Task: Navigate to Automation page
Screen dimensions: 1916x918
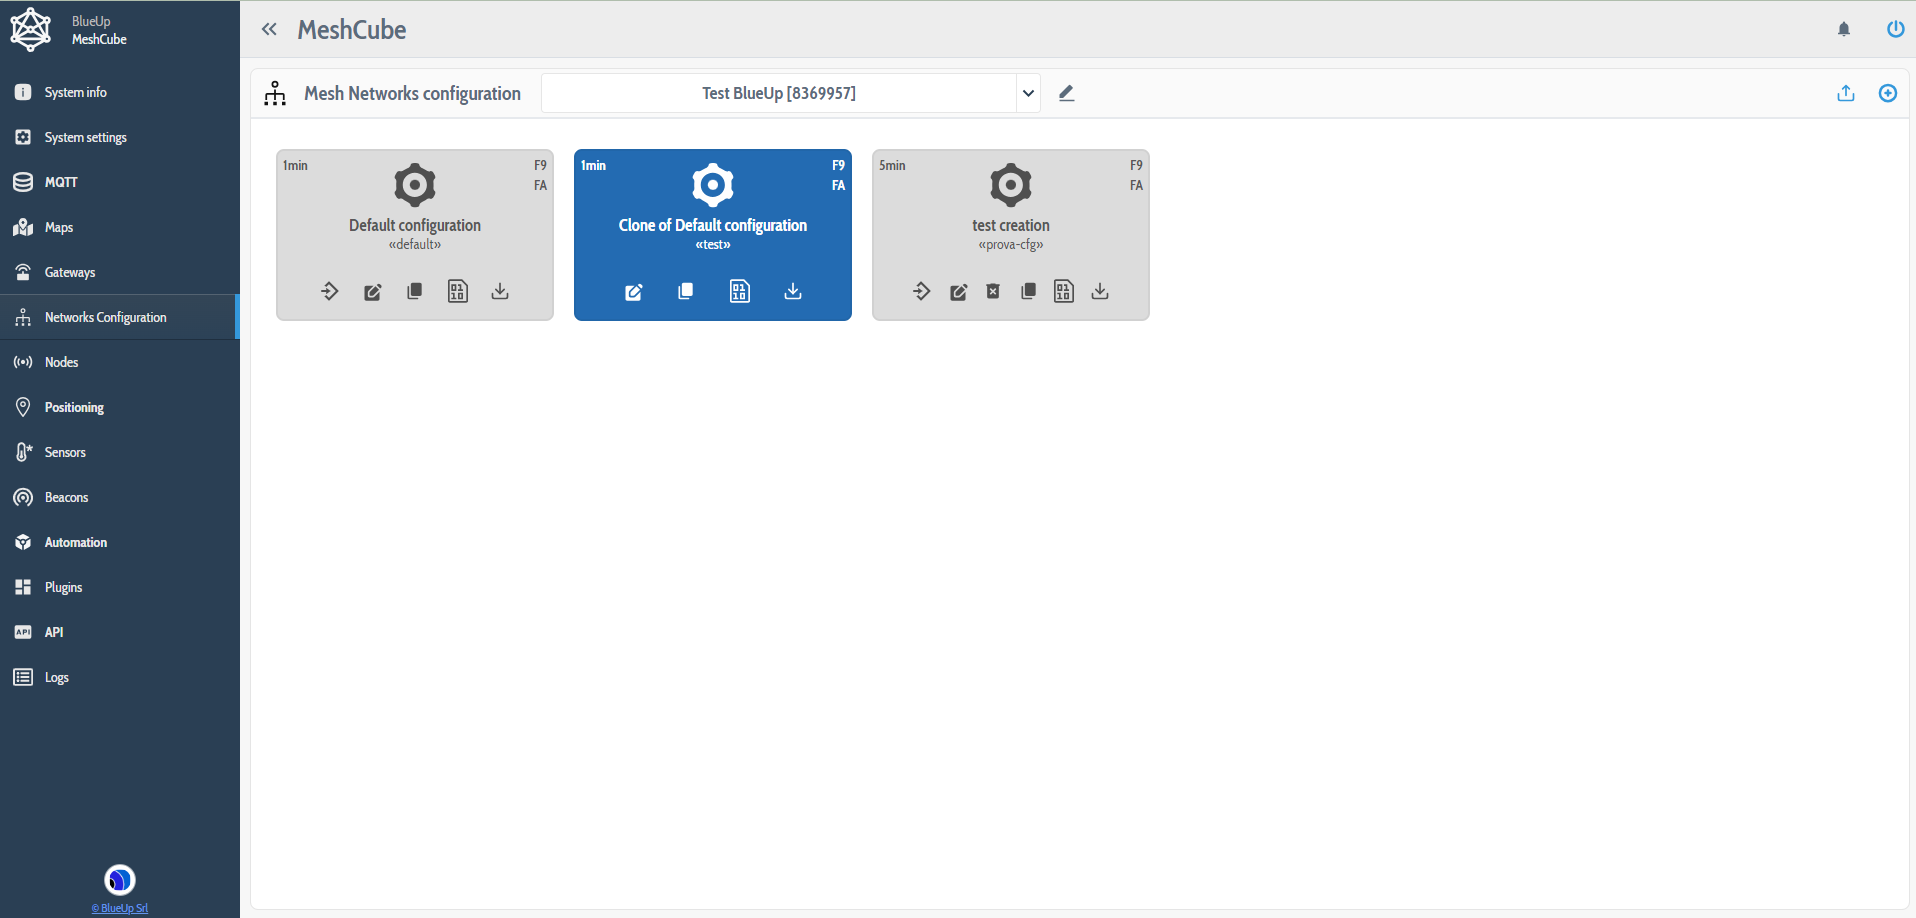Action: (75, 542)
